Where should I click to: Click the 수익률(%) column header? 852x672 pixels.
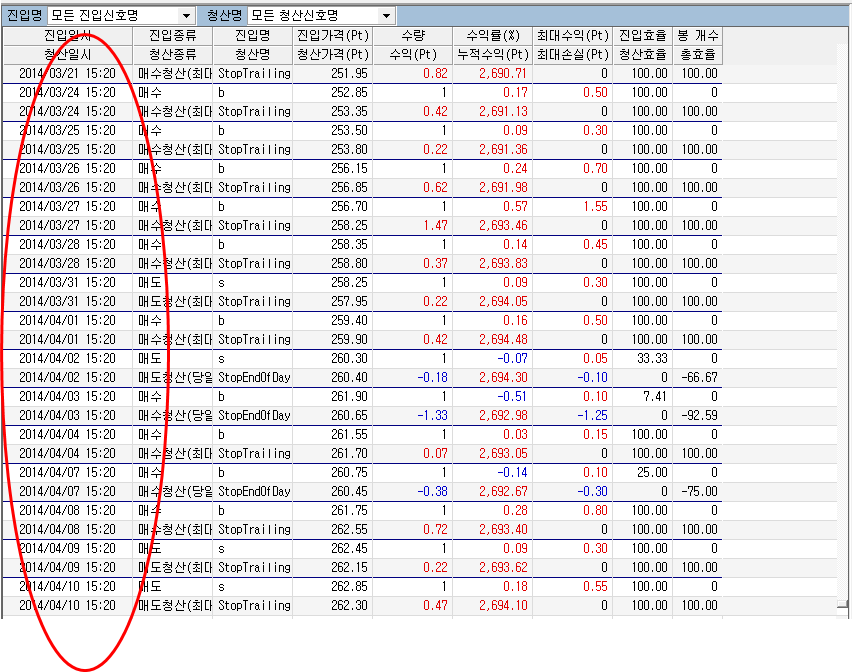[x=491, y=36]
